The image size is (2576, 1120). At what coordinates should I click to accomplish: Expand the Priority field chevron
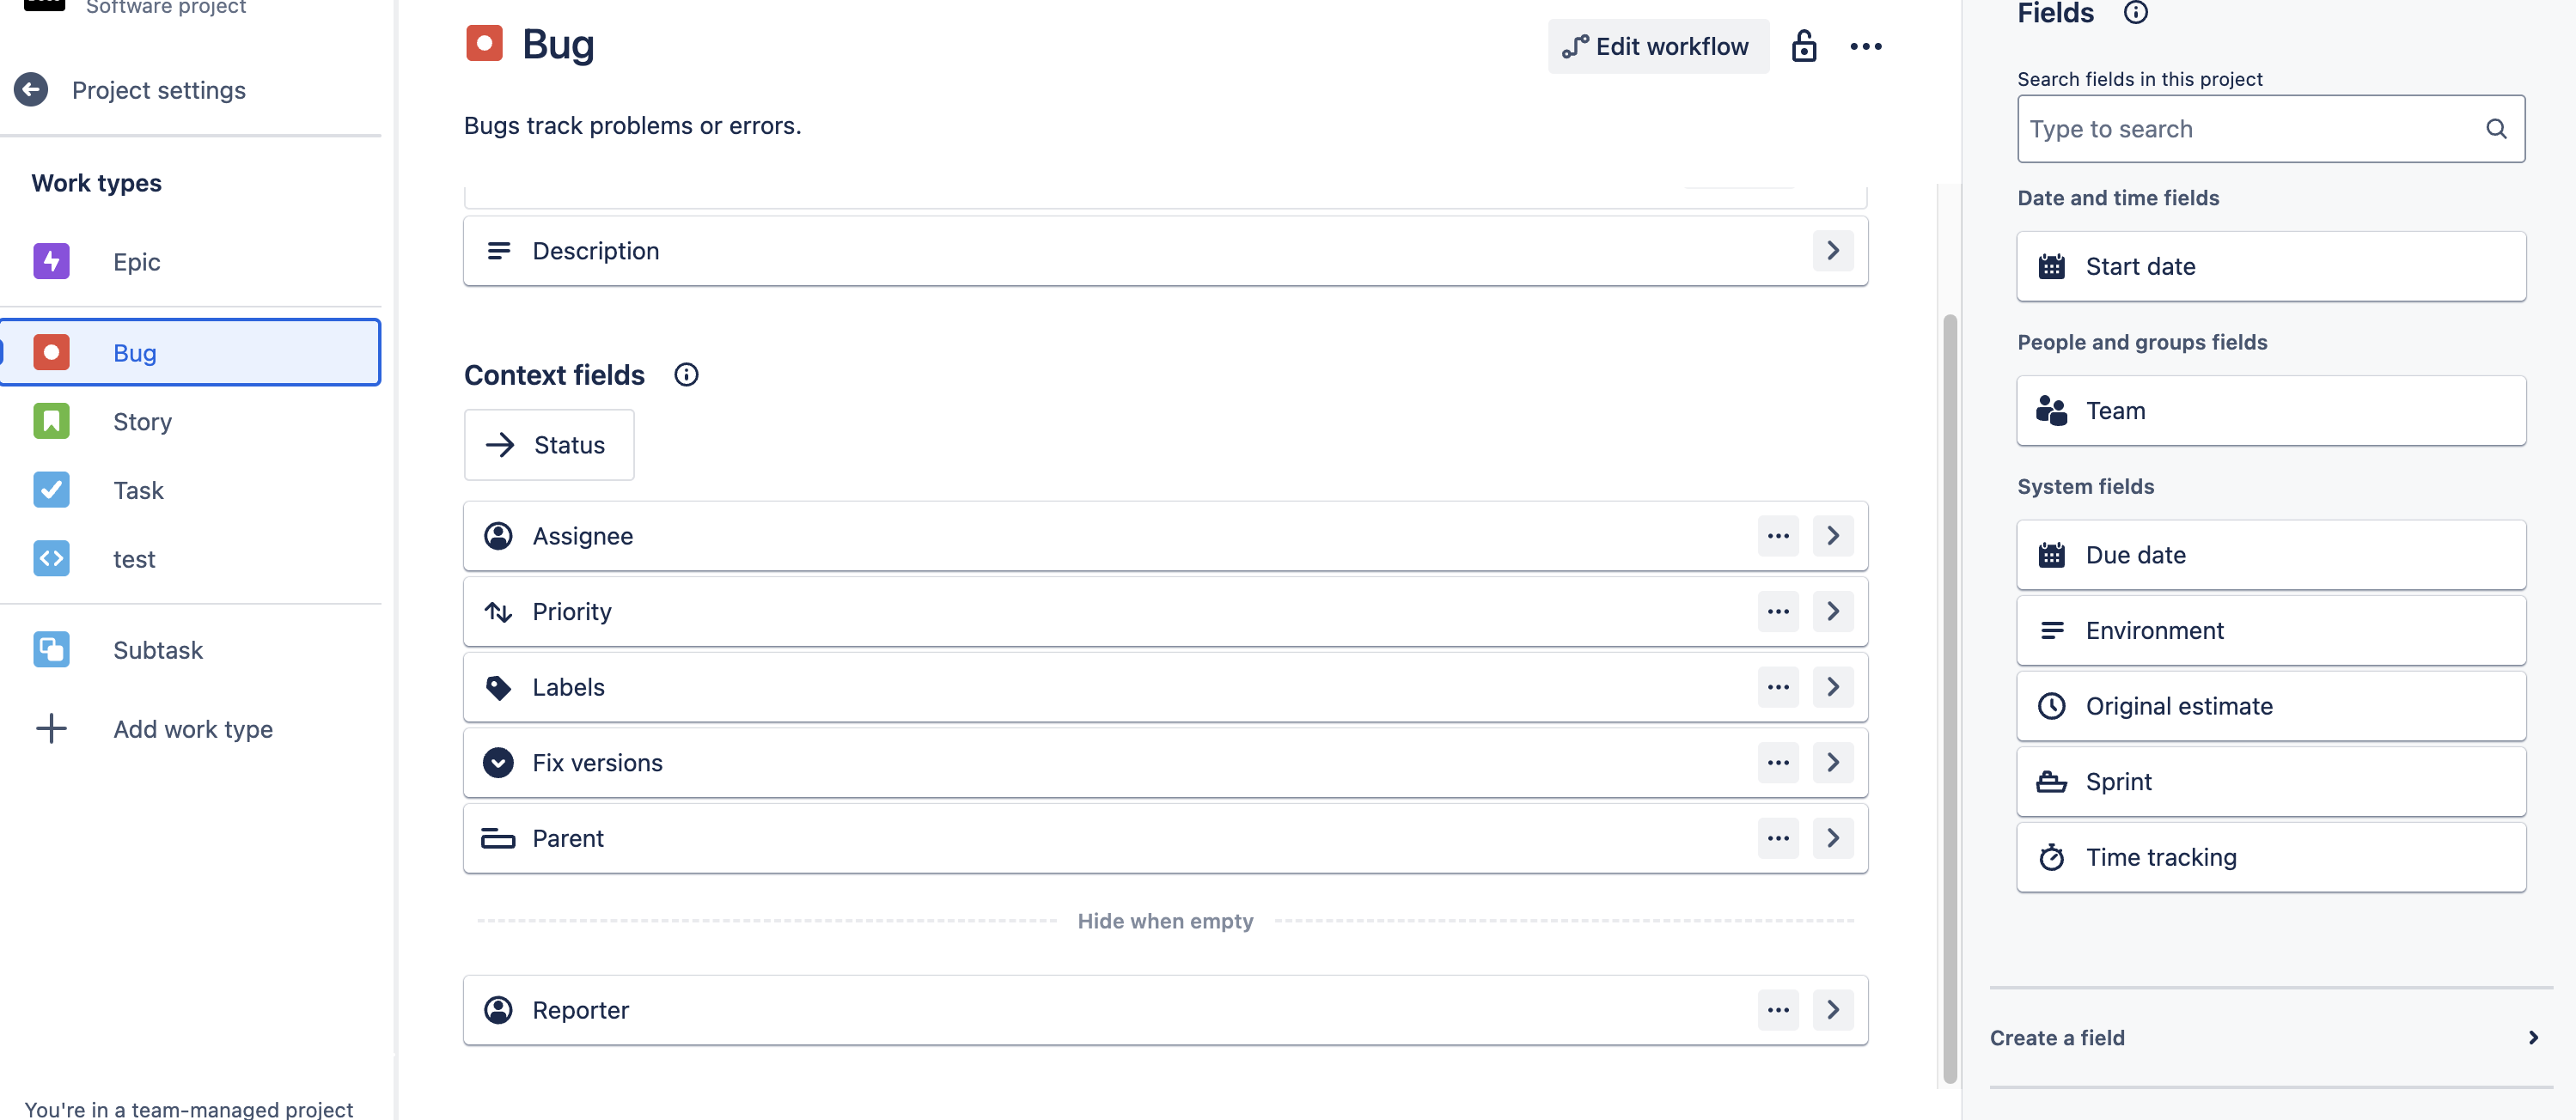1833,611
